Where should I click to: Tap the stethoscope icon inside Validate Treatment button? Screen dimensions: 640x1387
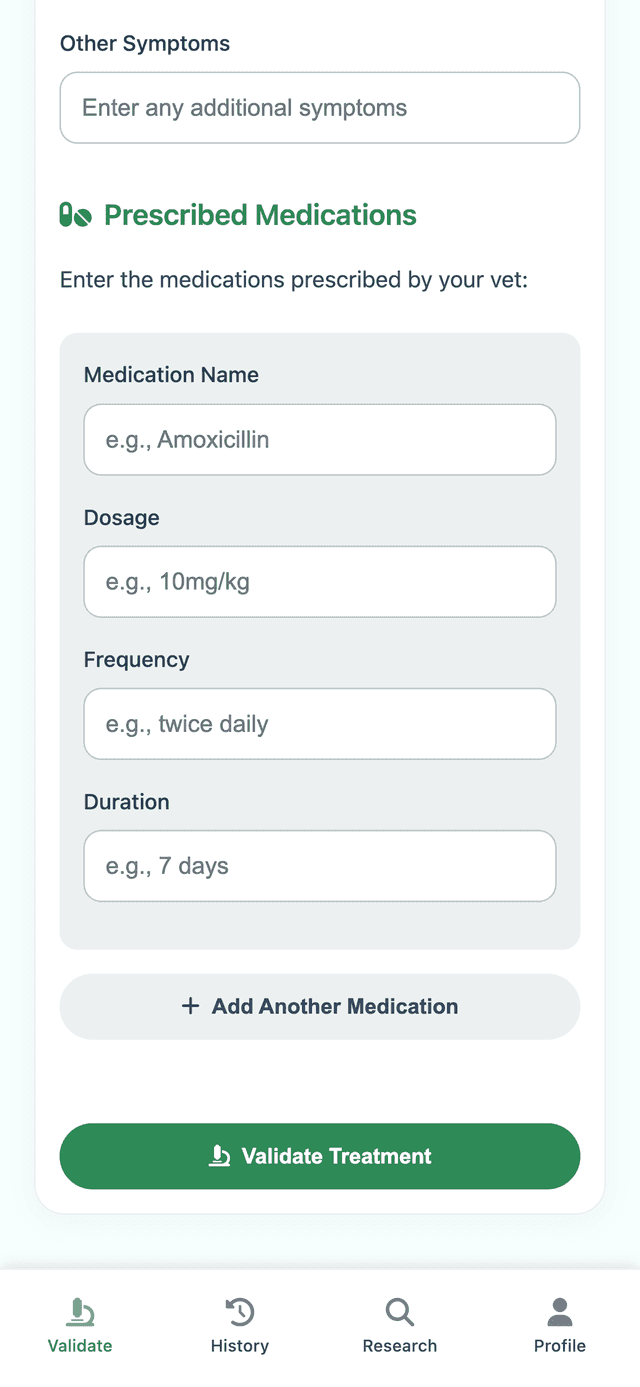[x=218, y=1156]
